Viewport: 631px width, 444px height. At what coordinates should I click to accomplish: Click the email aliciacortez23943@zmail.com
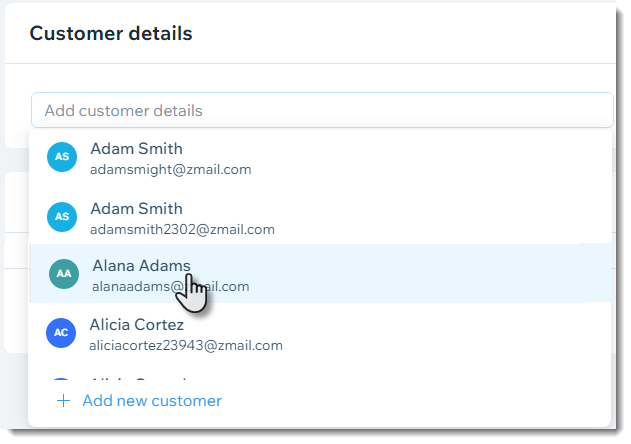point(186,345)
